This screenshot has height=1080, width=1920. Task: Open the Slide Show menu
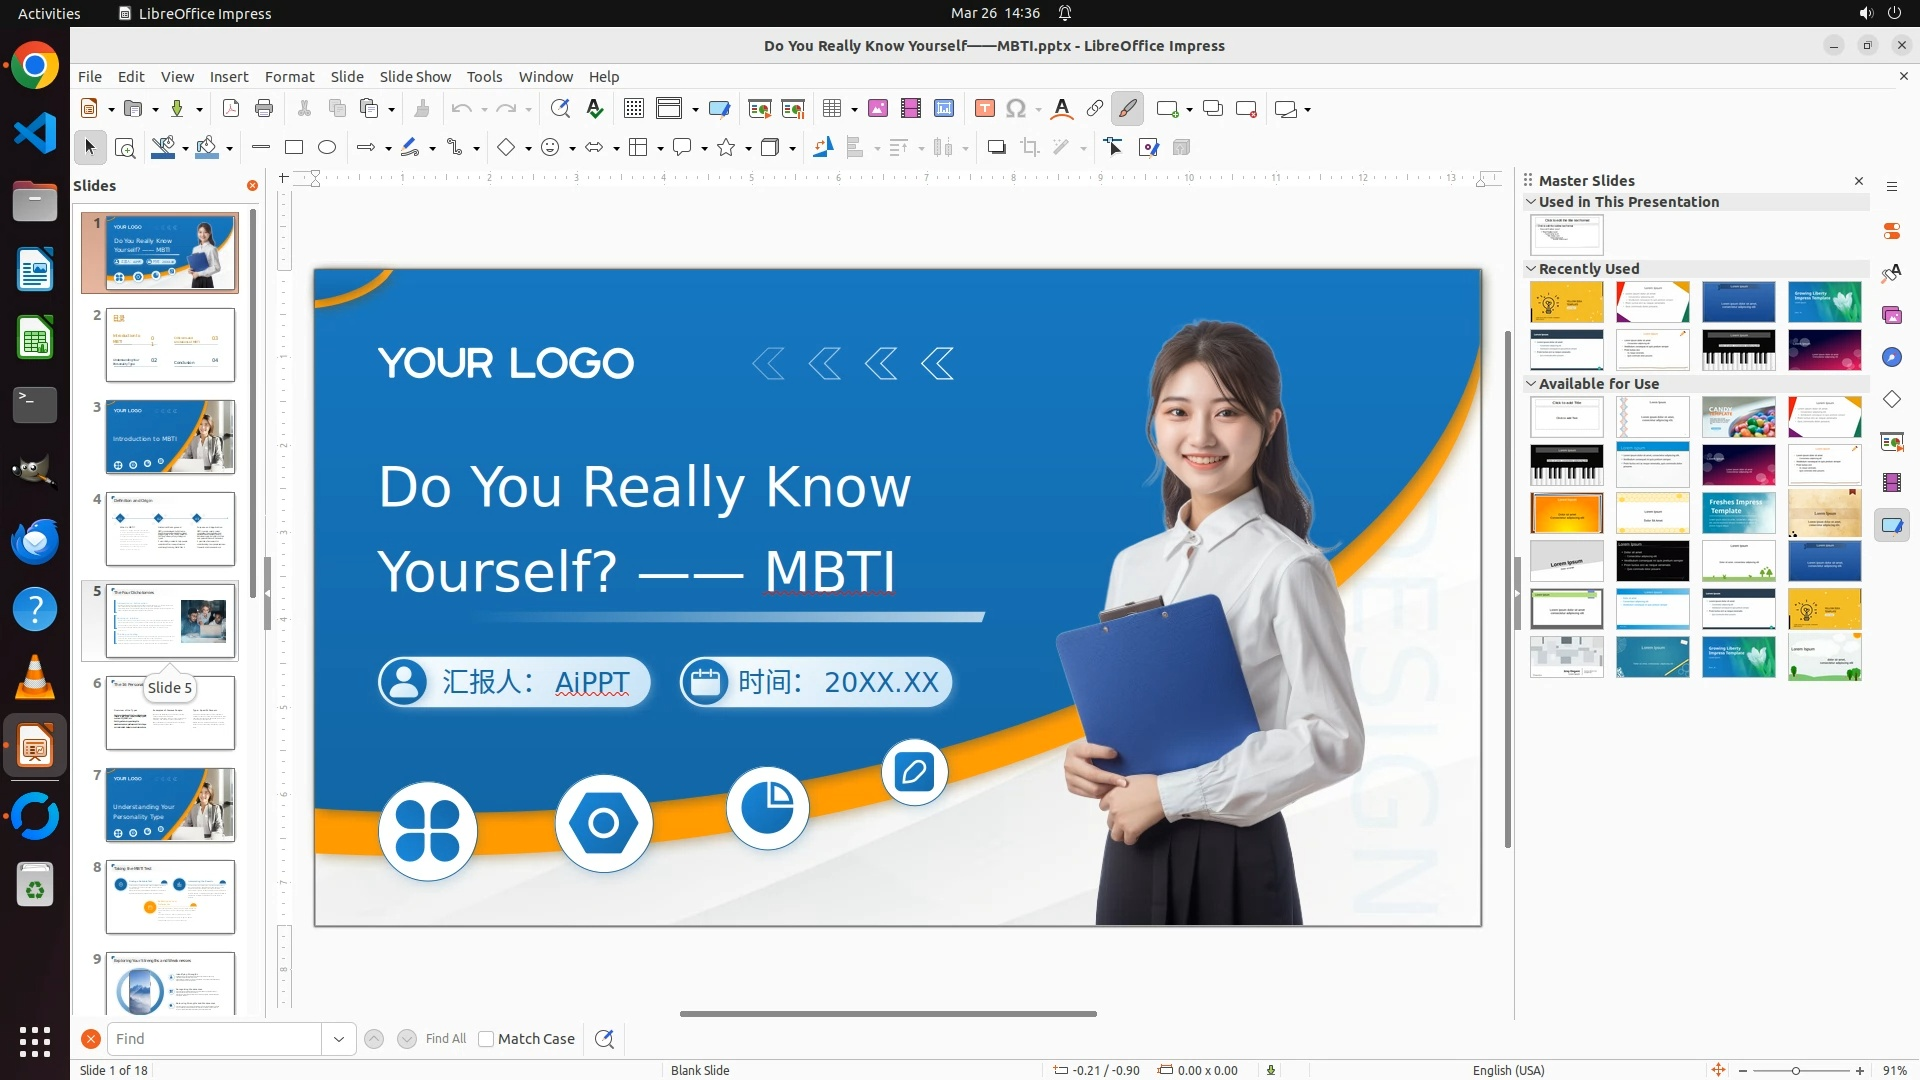[415, 77]
